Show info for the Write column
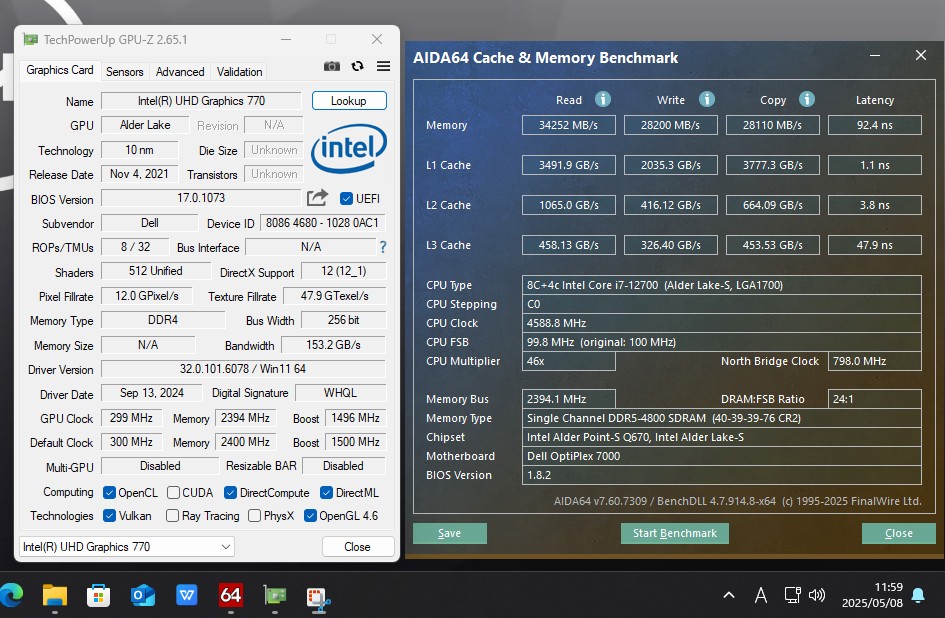The image size is (945, 618). (x=707, y=99)
